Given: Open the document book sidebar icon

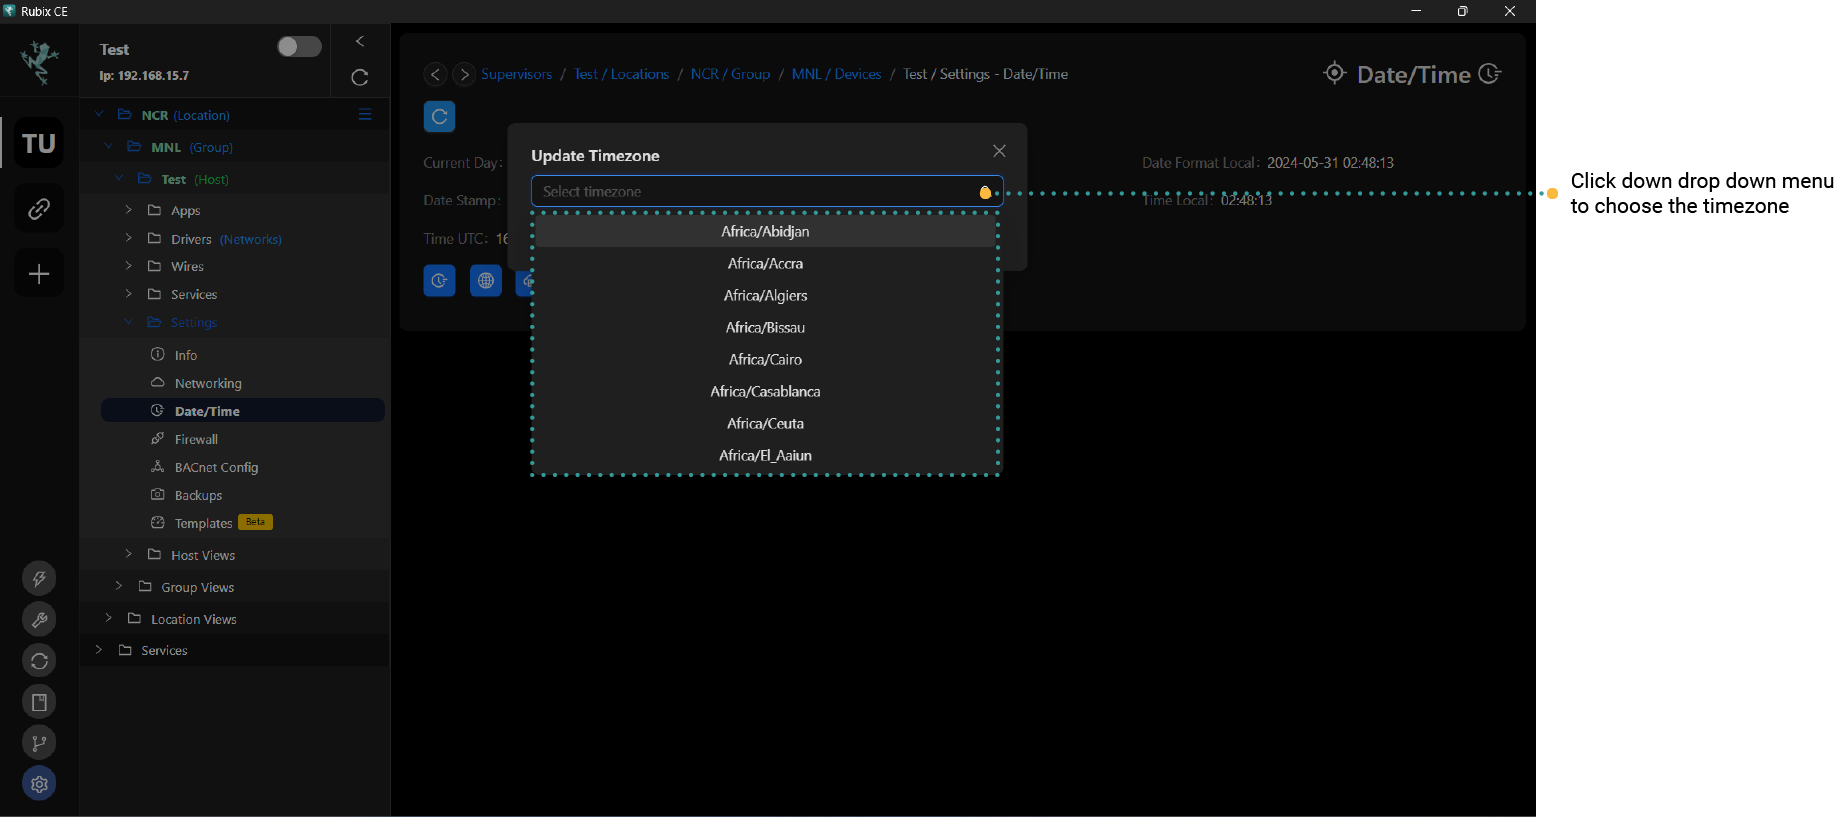Looking at the screenshot, I should 39,702.
